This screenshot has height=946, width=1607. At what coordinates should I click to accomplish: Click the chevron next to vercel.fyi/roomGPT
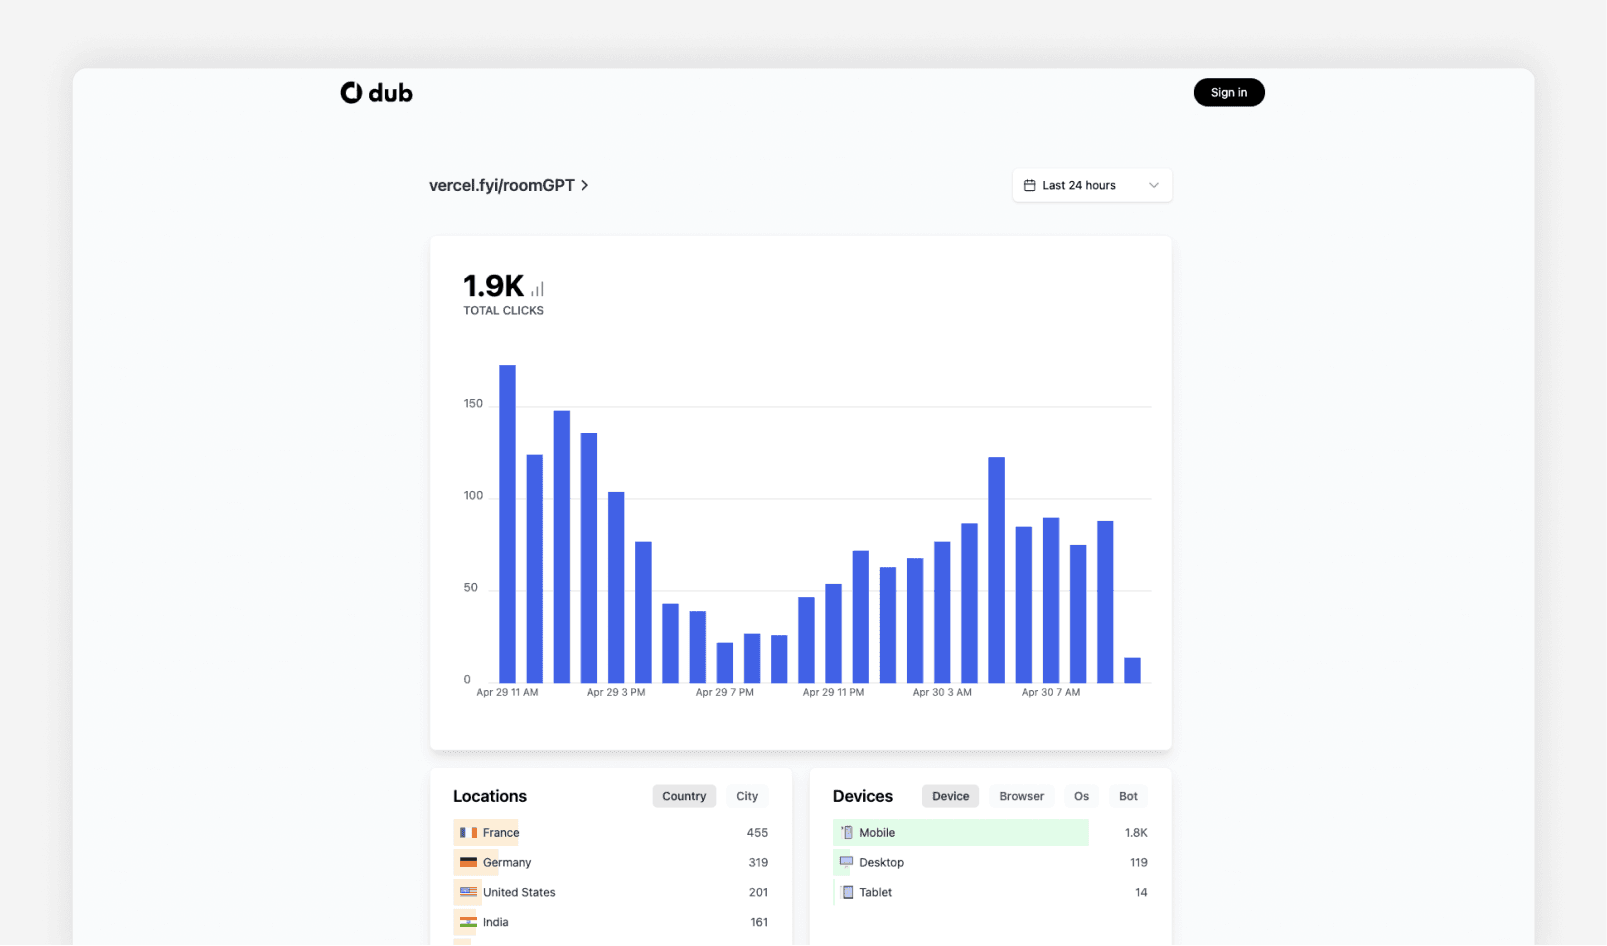pyautogui.click(x=585, y=185)
